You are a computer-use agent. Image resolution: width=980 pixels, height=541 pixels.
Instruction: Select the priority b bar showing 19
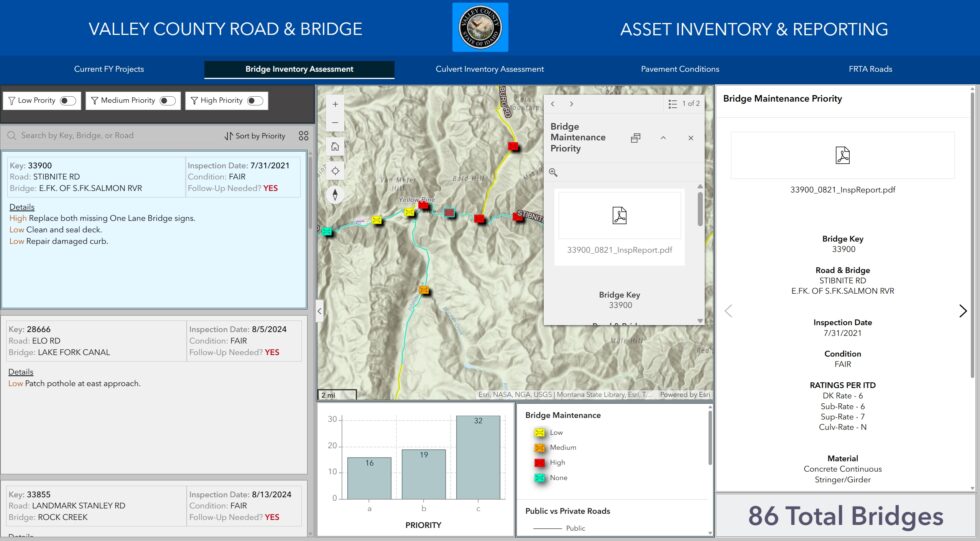tap(424, 474)
